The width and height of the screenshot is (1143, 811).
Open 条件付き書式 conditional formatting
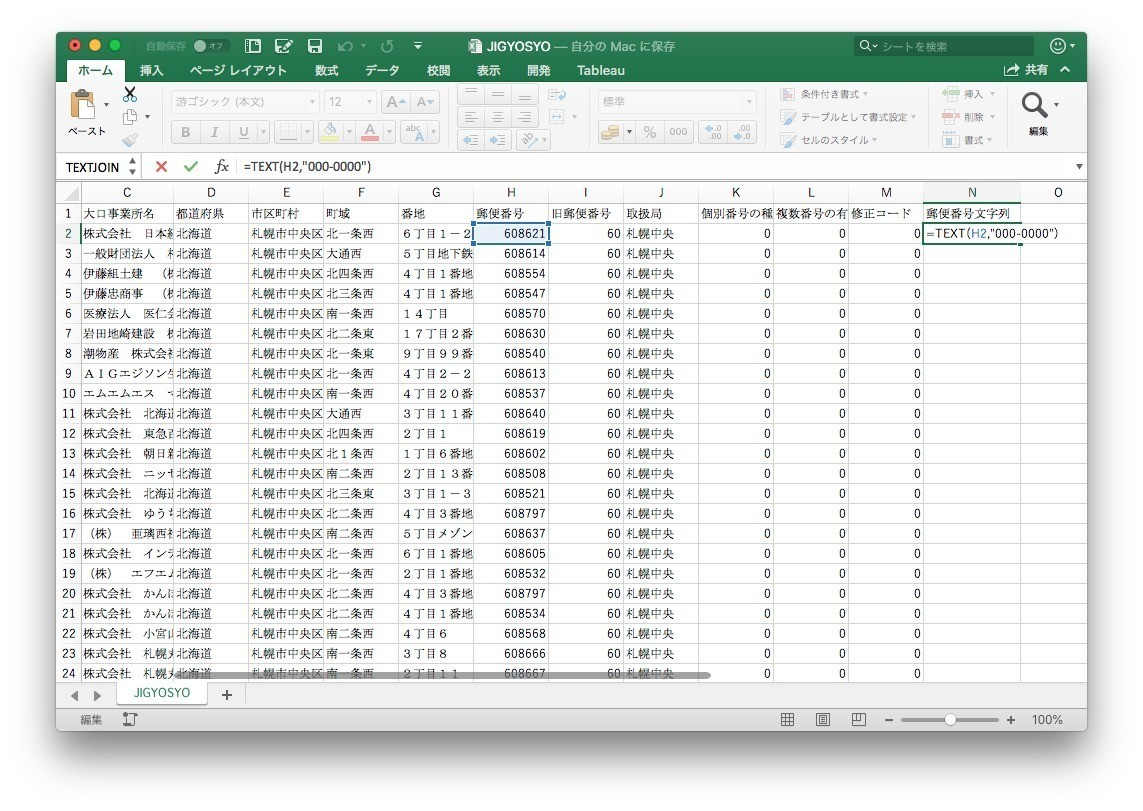click(828, 94)
